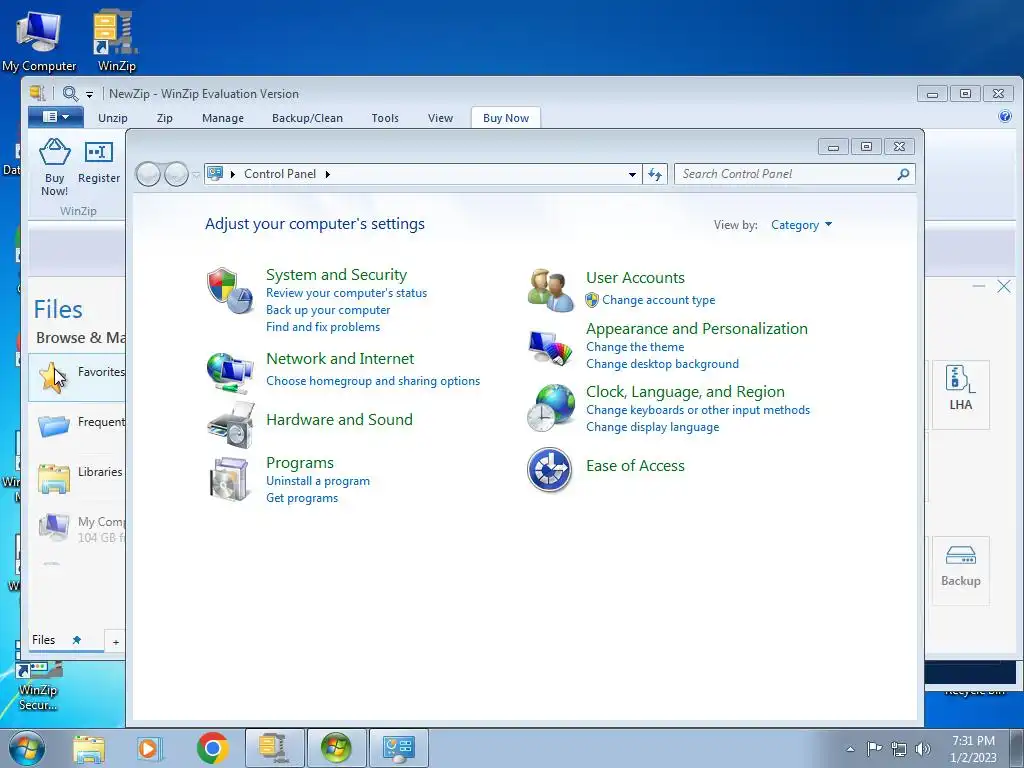Switch to the Backup/Clean ribbon tab
The height and width of the screenshot is (768, 1024).
307,118
